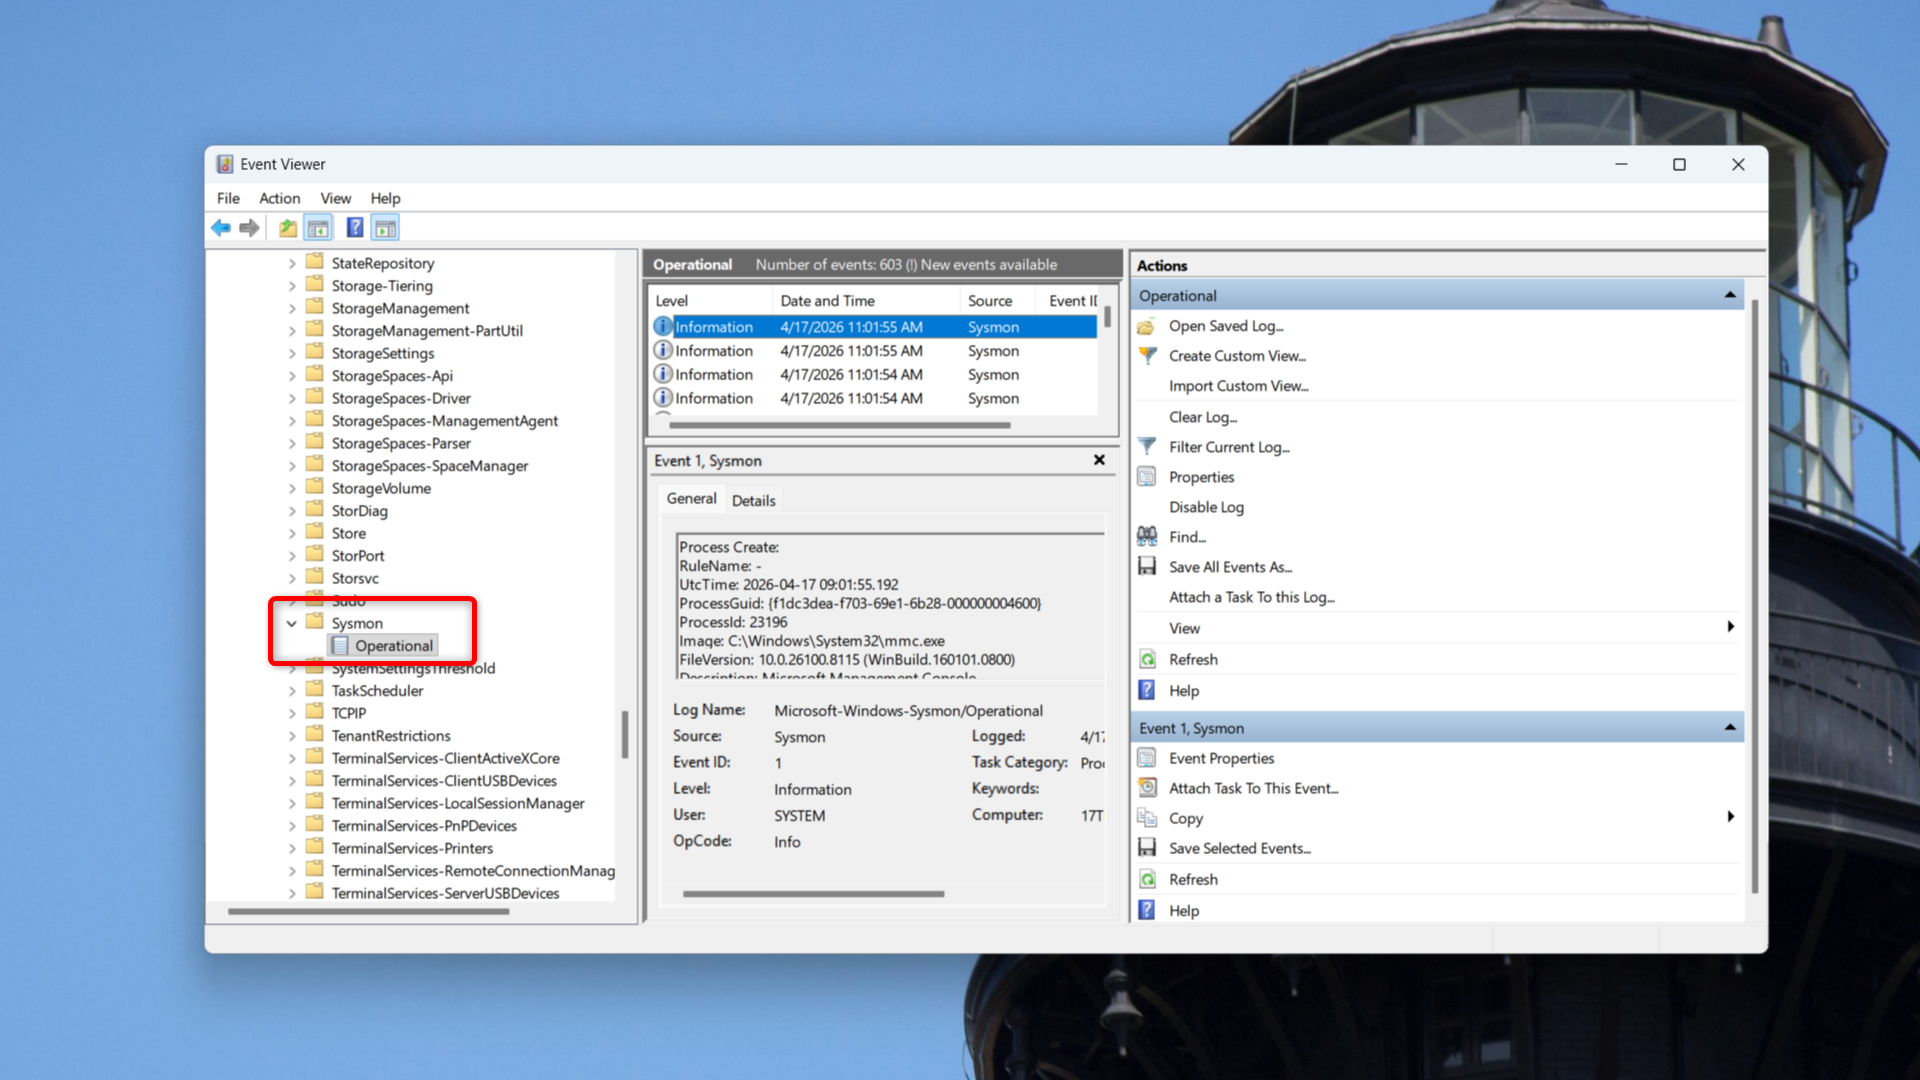1920x1080 pixels.
Task: Click Clear Log... action
Action: [1203, 417]
